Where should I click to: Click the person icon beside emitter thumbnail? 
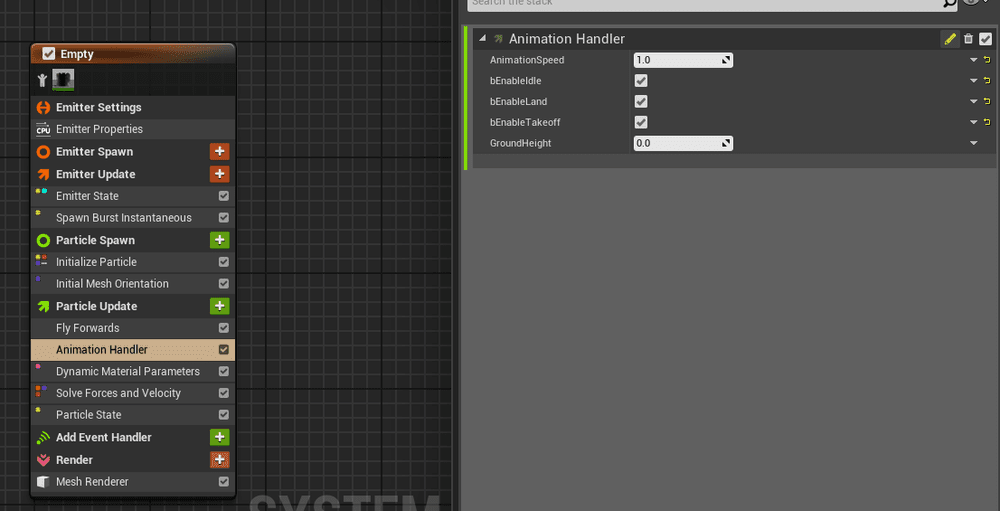[43, 80]
